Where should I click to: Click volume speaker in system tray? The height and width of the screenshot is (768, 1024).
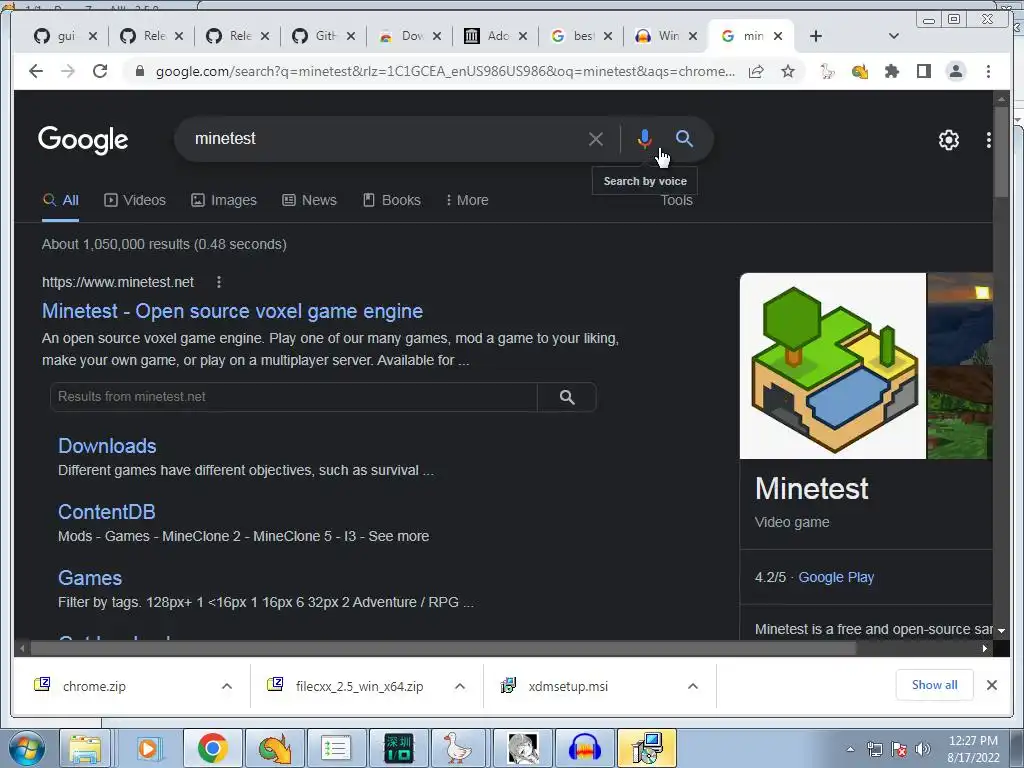coord(922,749)
